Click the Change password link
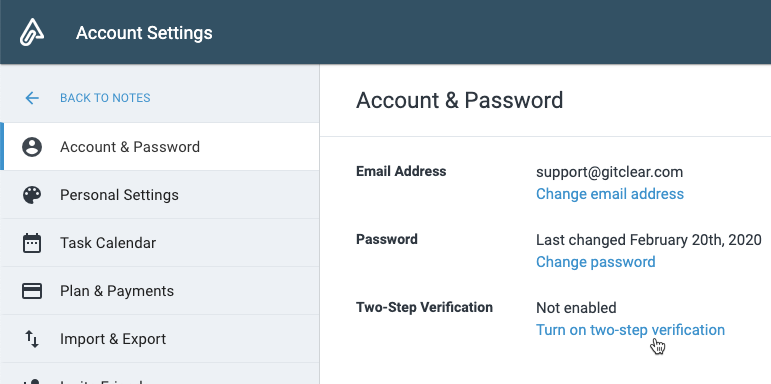The height and width of the screenshot is (384, 771). tap(595, 262)
